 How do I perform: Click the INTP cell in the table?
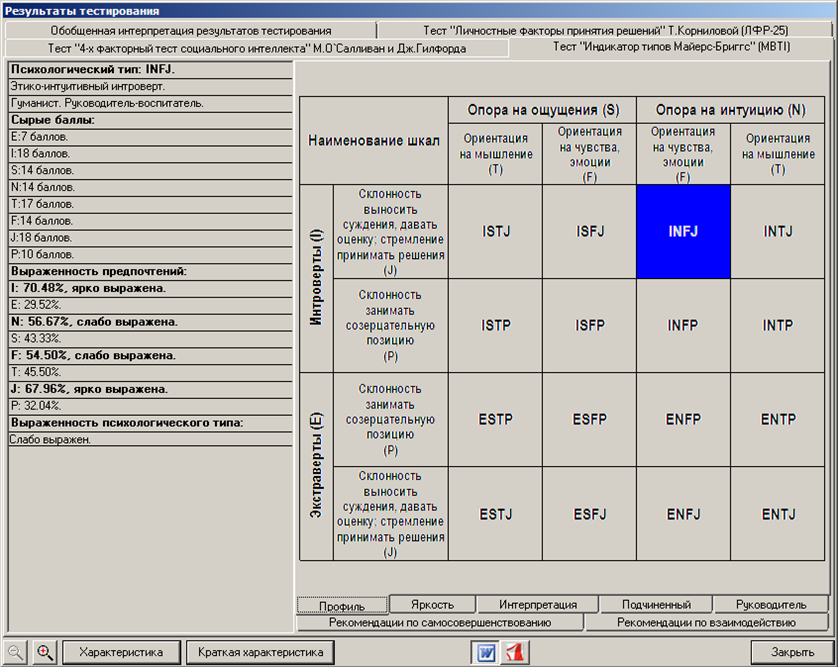[778, 325]
